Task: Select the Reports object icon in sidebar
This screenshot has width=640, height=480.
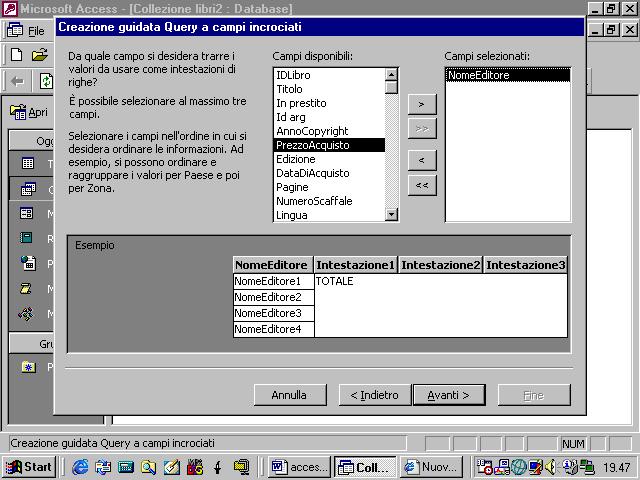Action: [27, 238]
